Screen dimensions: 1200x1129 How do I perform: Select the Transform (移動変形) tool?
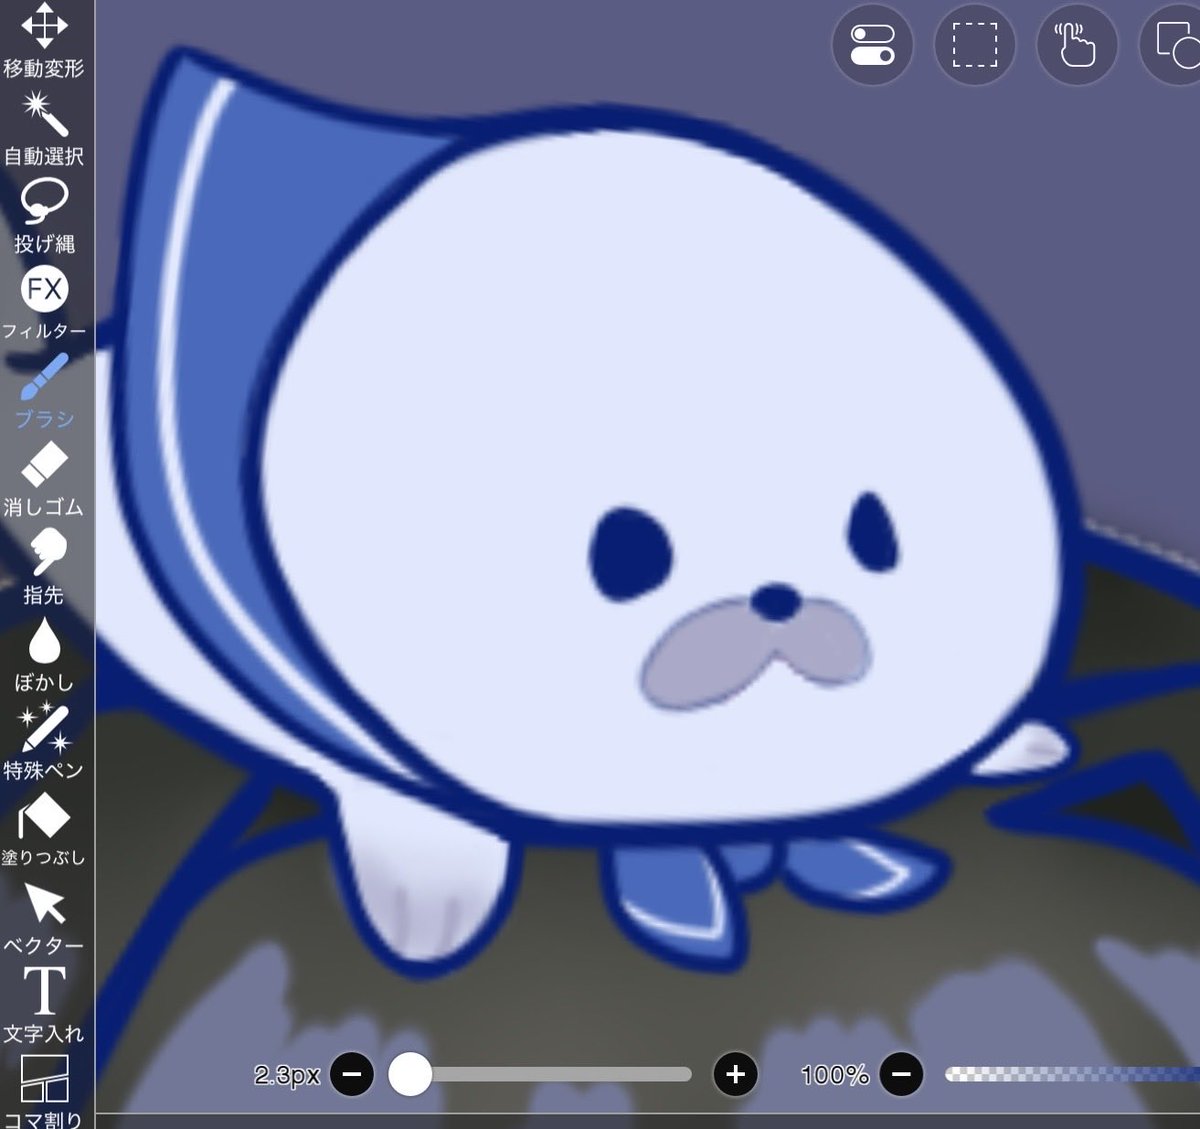pyautogui.click(x=44, y=40)
